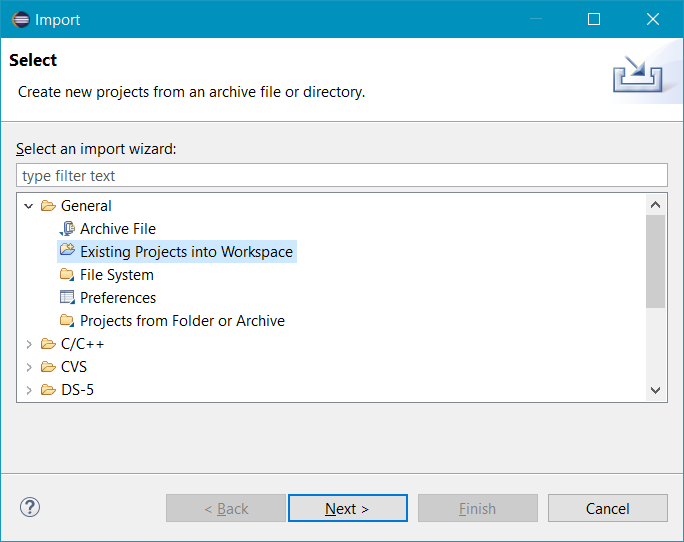The height and width of the screenshot is (542, 684).
Task: Collapse the General category
Action: (x=29, y=206)
